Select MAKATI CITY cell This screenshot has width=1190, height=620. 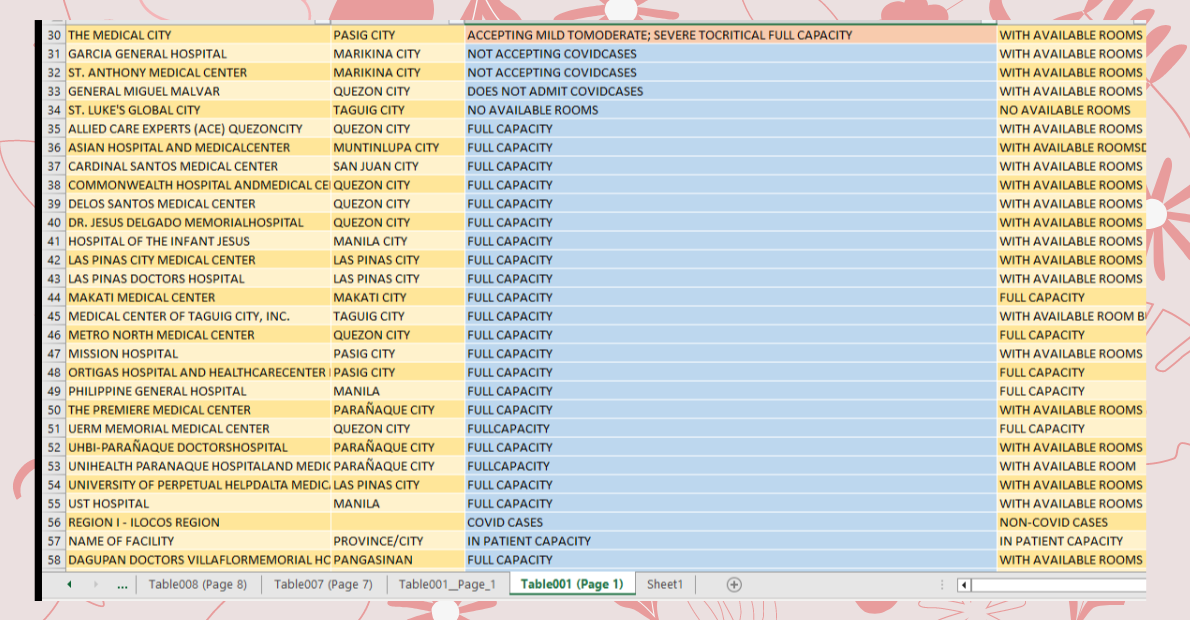click(398, 297)
